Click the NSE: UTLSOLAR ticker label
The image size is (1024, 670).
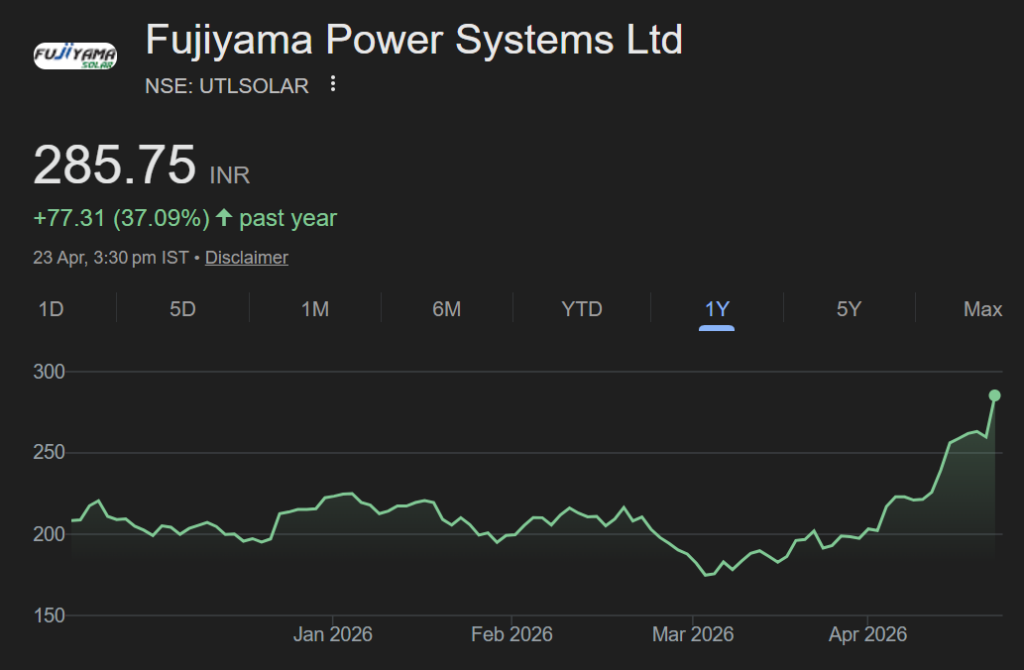[227, 86]
